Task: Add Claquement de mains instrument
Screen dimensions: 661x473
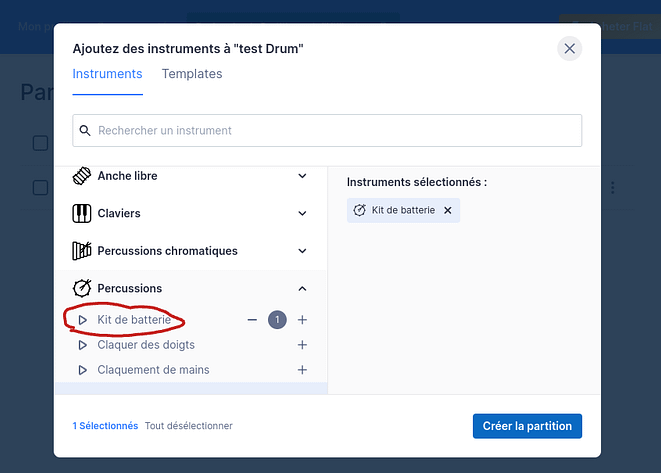Action: point(302,370)
